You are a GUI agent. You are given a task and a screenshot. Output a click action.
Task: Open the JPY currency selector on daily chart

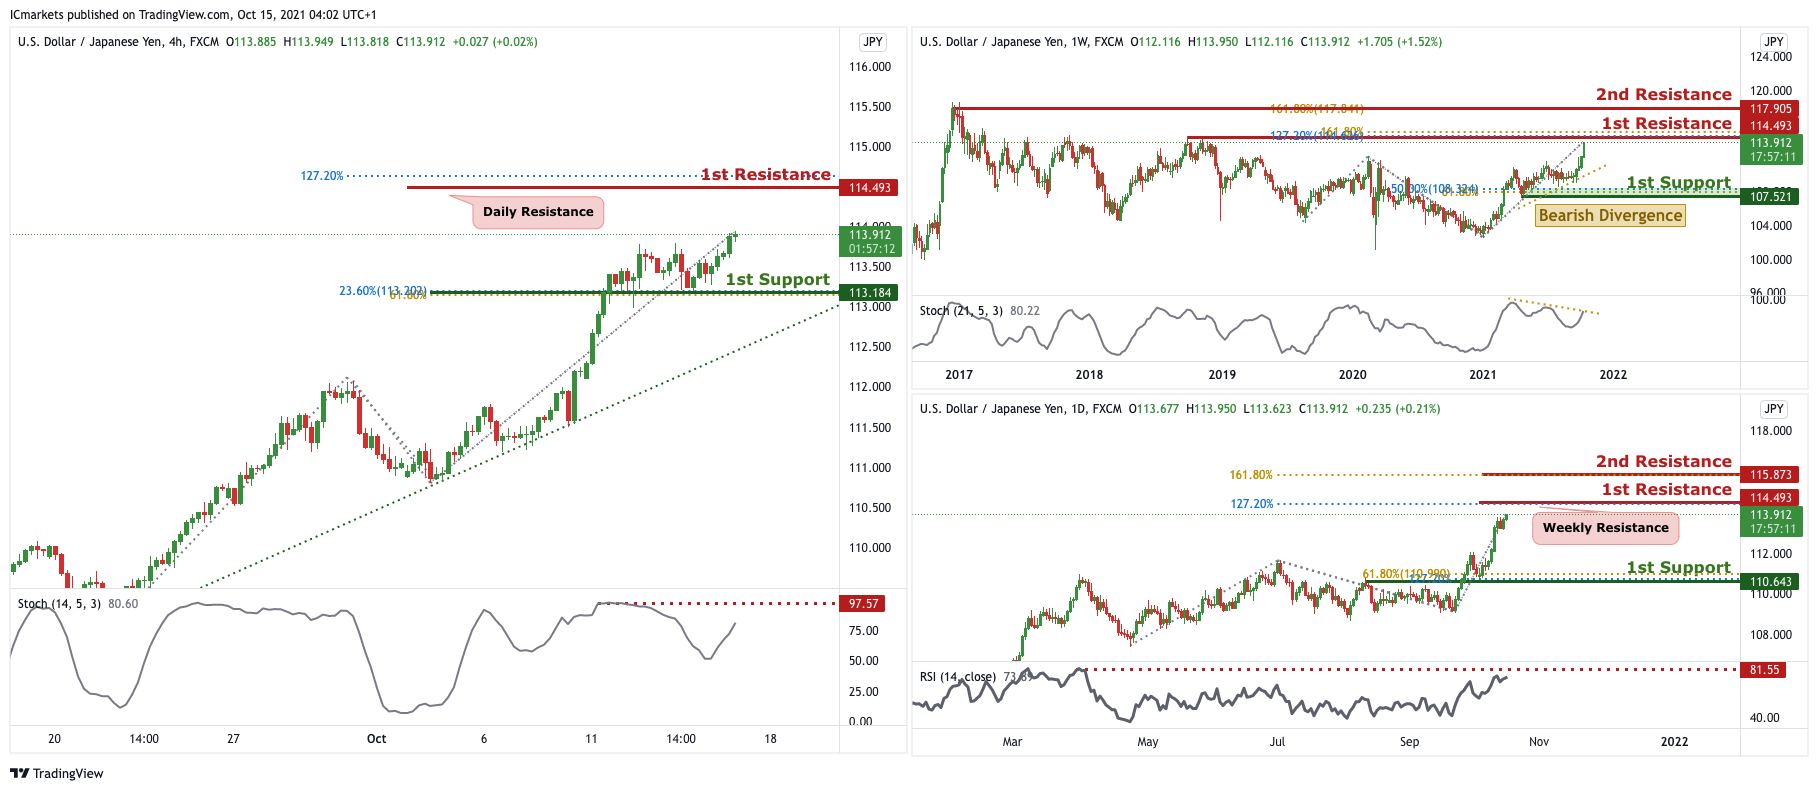1774,409
